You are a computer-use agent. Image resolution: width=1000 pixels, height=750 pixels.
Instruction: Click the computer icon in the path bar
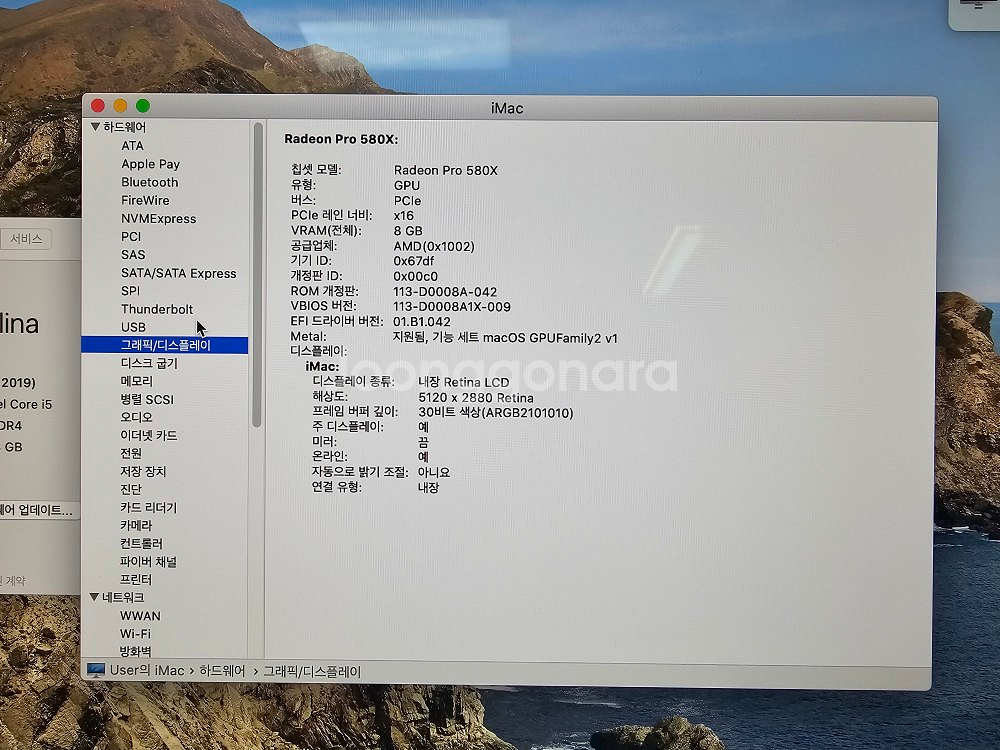pyautogui.click(x=96, y=670)
